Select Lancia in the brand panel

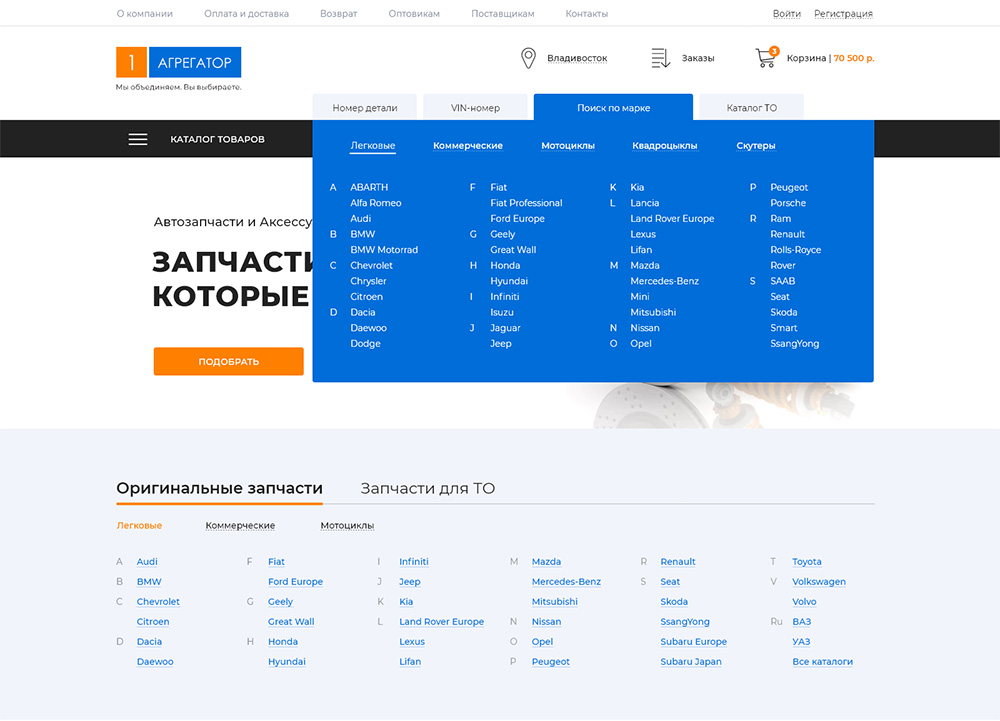(645, 203)
